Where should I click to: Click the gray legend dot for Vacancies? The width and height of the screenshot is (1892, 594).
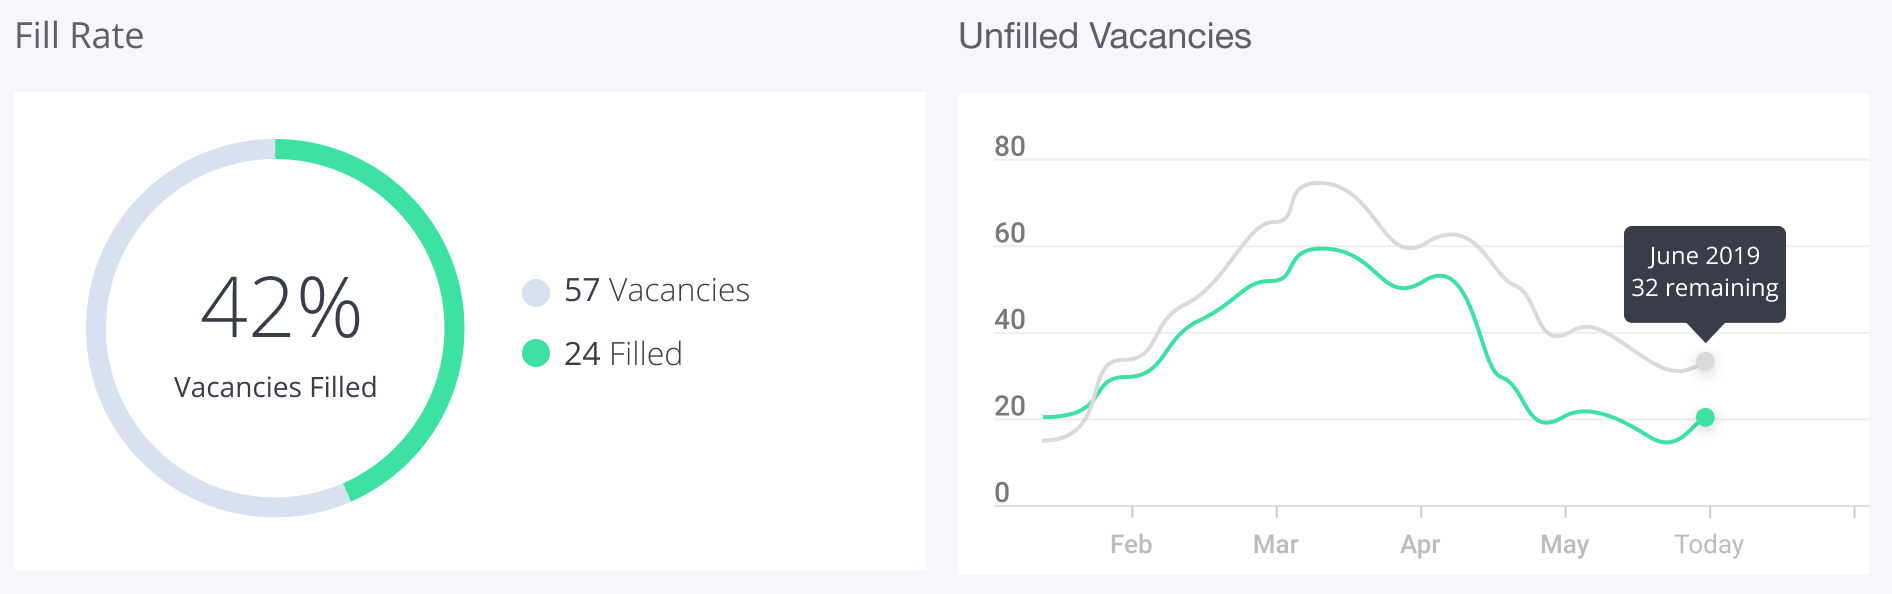[x=536, y=292]
